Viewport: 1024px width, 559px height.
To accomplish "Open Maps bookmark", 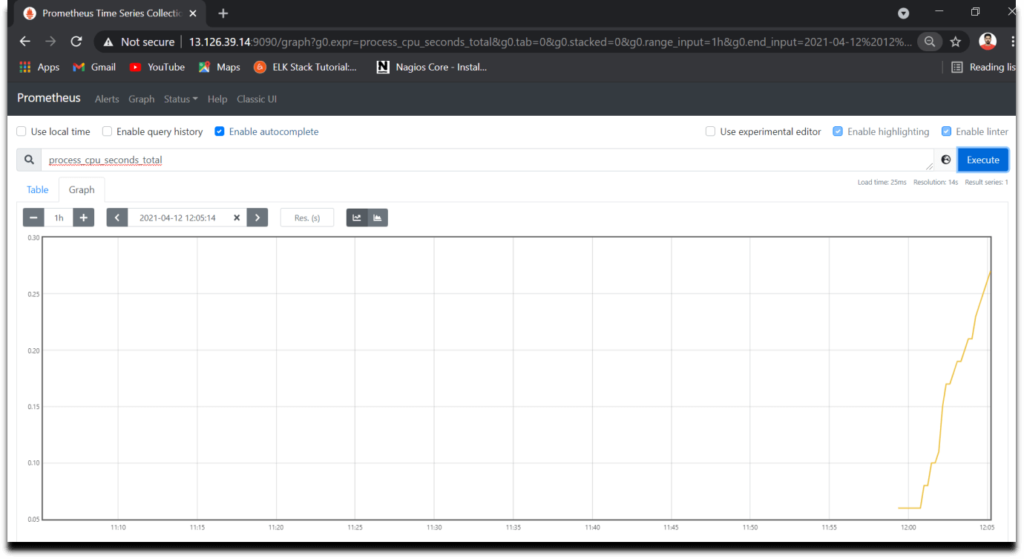I will [219, 67].
